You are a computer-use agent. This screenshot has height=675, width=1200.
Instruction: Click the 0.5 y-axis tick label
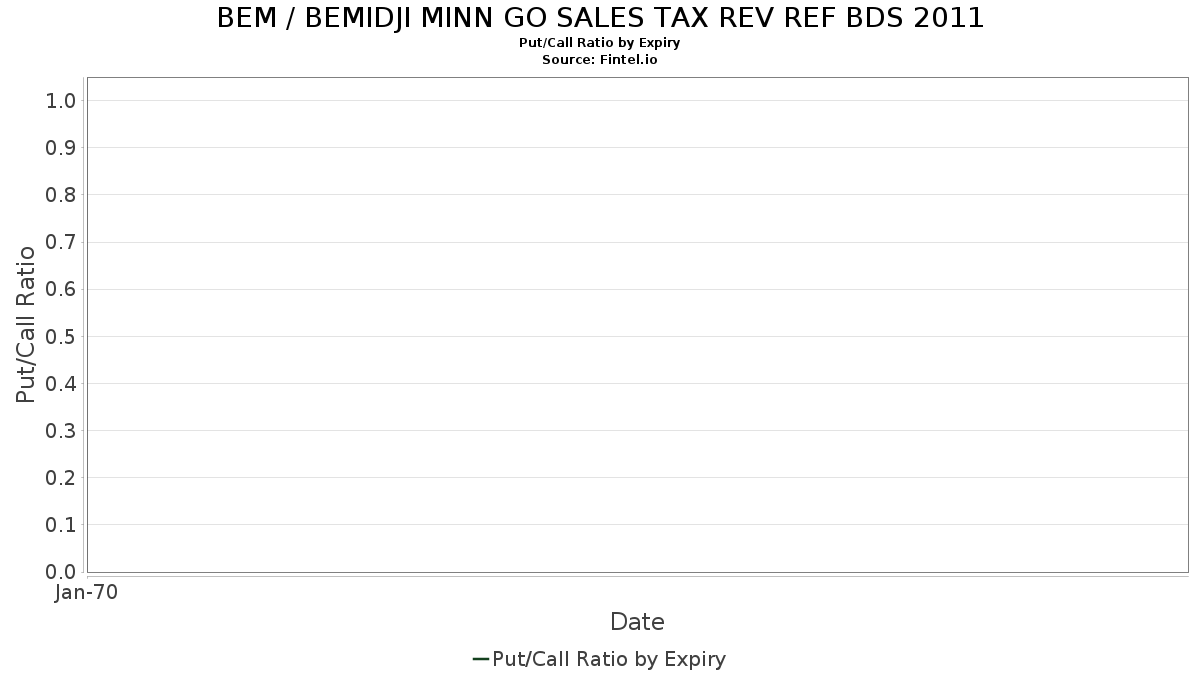[61, 336]
